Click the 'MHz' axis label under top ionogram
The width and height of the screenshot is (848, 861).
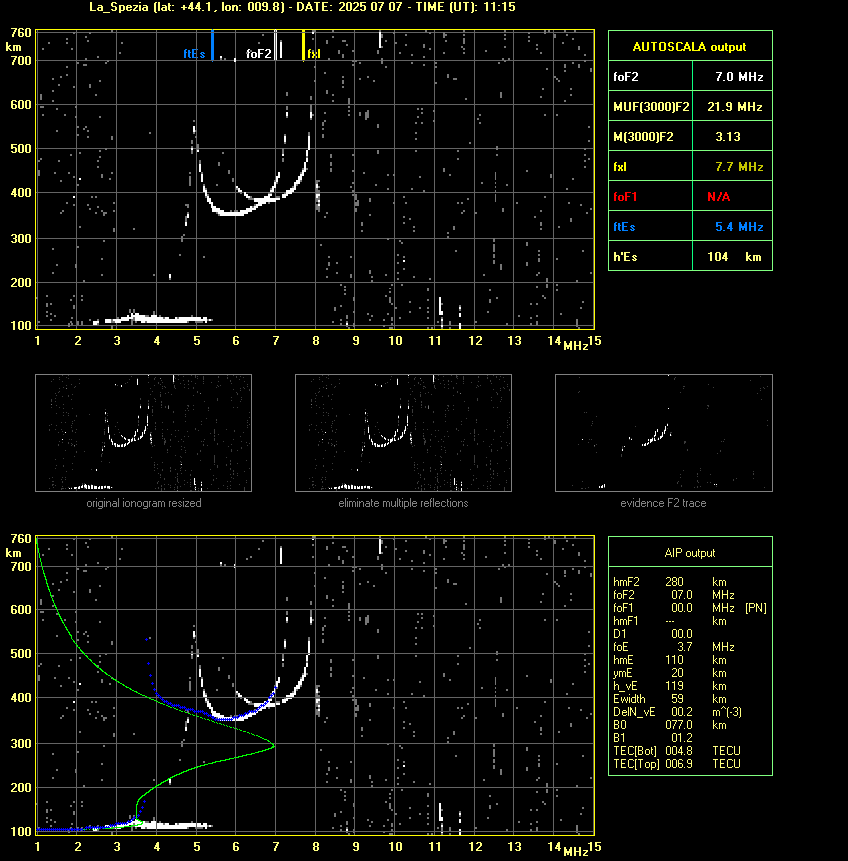tap(576, 345)
